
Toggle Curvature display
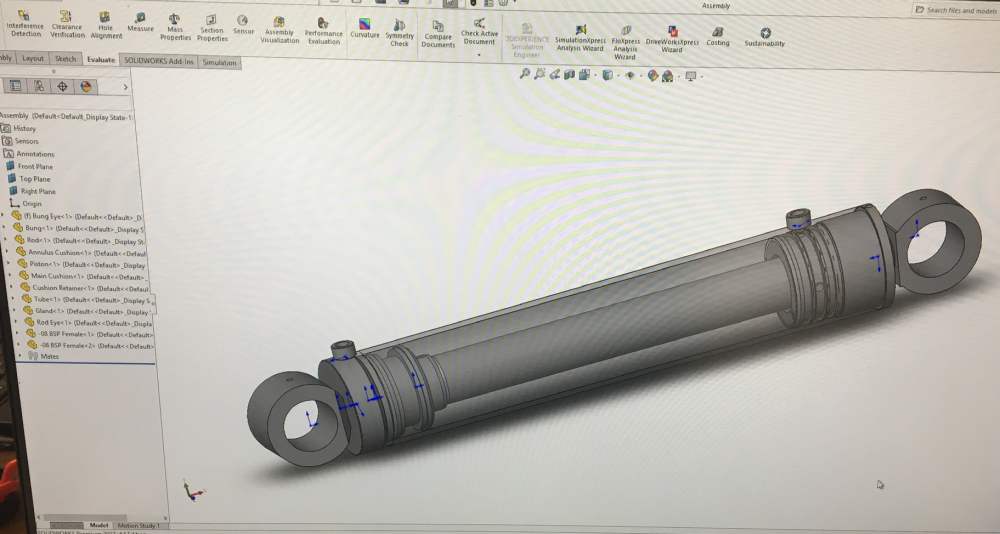click(x=364, y=29)
